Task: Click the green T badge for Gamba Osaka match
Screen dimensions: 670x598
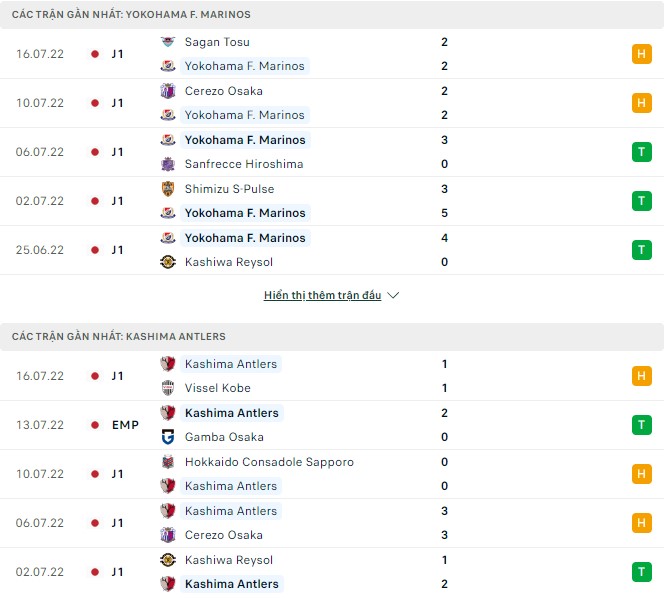Action: click(x=641, y=425)
